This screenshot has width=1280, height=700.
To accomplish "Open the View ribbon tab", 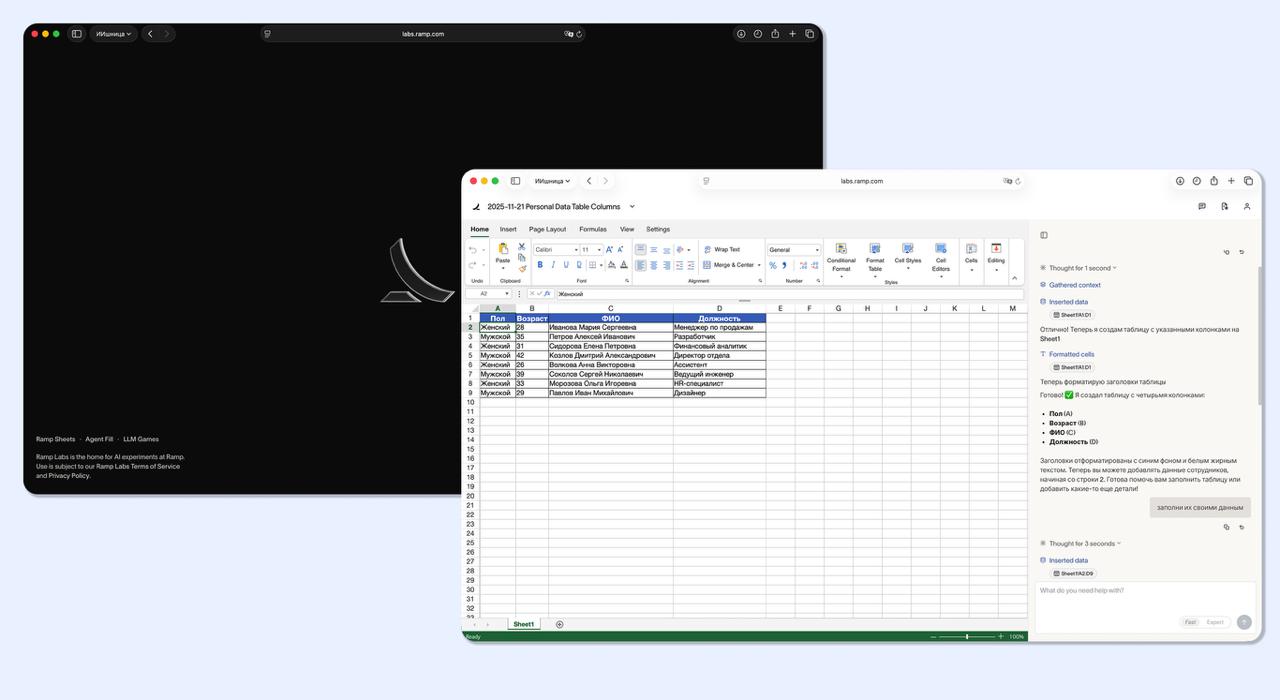I will 627,229.
